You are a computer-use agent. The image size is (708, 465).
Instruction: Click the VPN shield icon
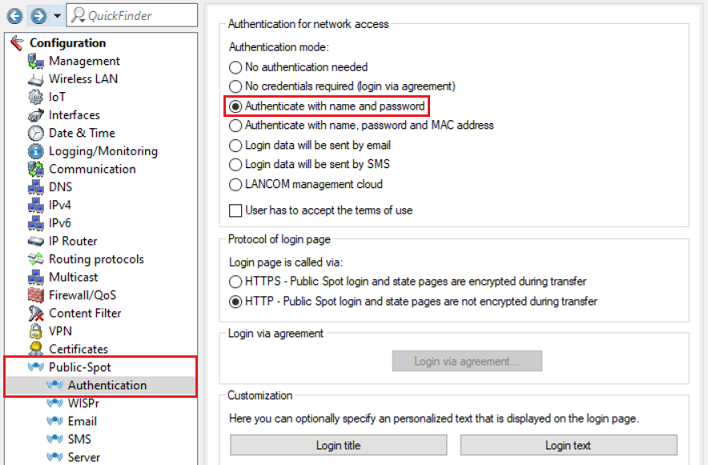35,331
